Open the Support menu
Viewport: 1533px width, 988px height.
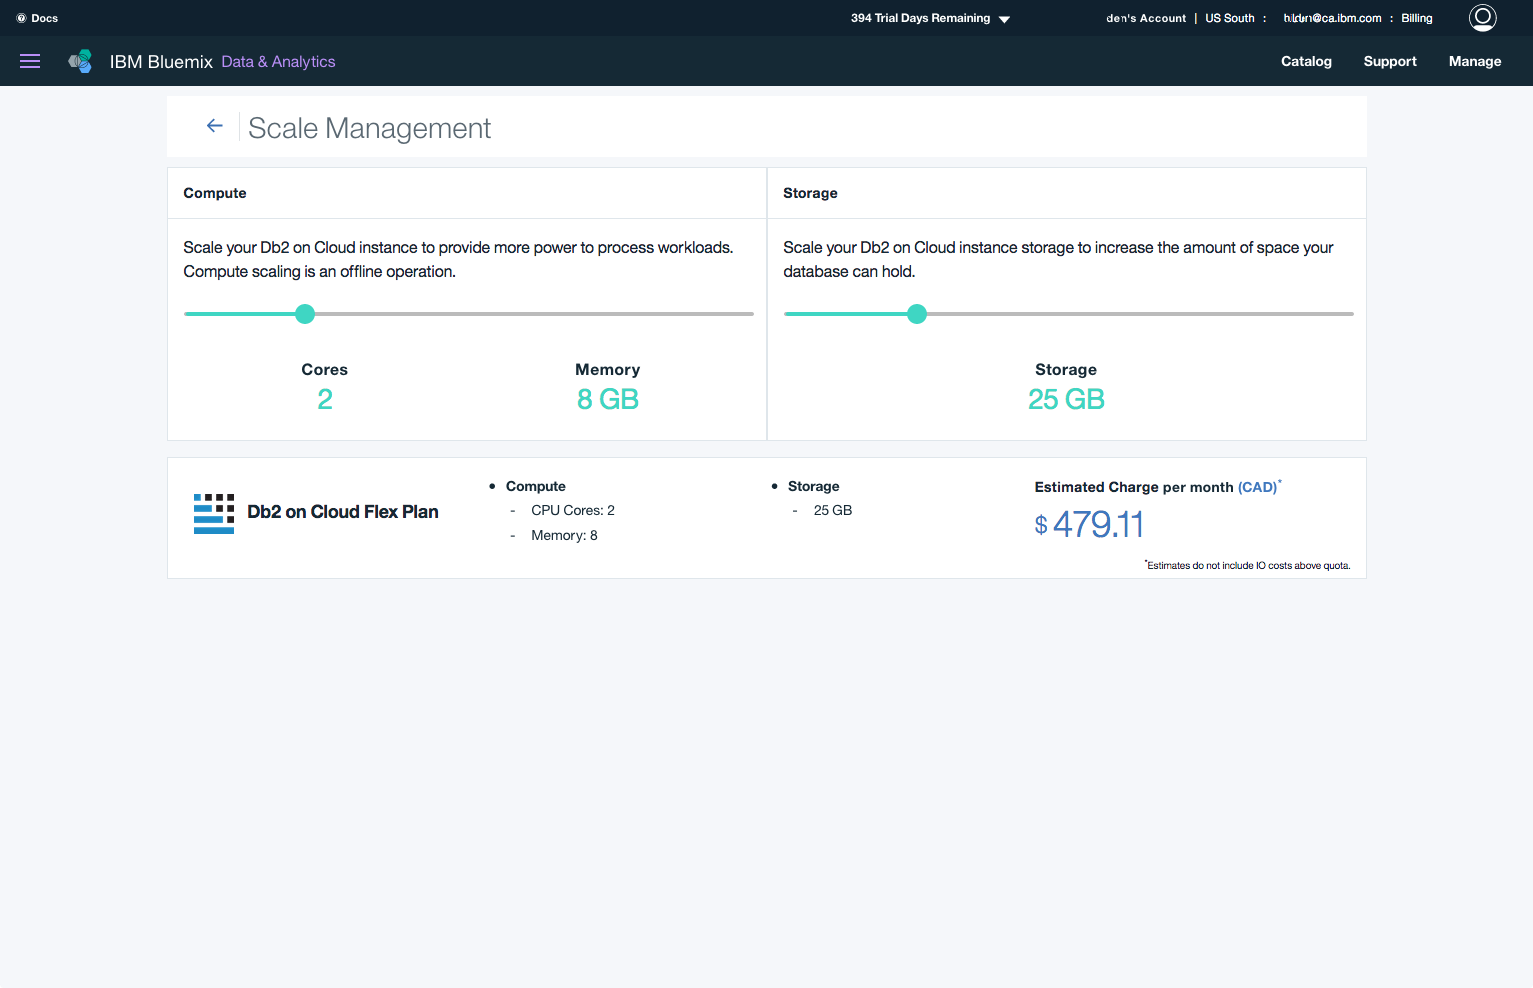[1389, 61]
